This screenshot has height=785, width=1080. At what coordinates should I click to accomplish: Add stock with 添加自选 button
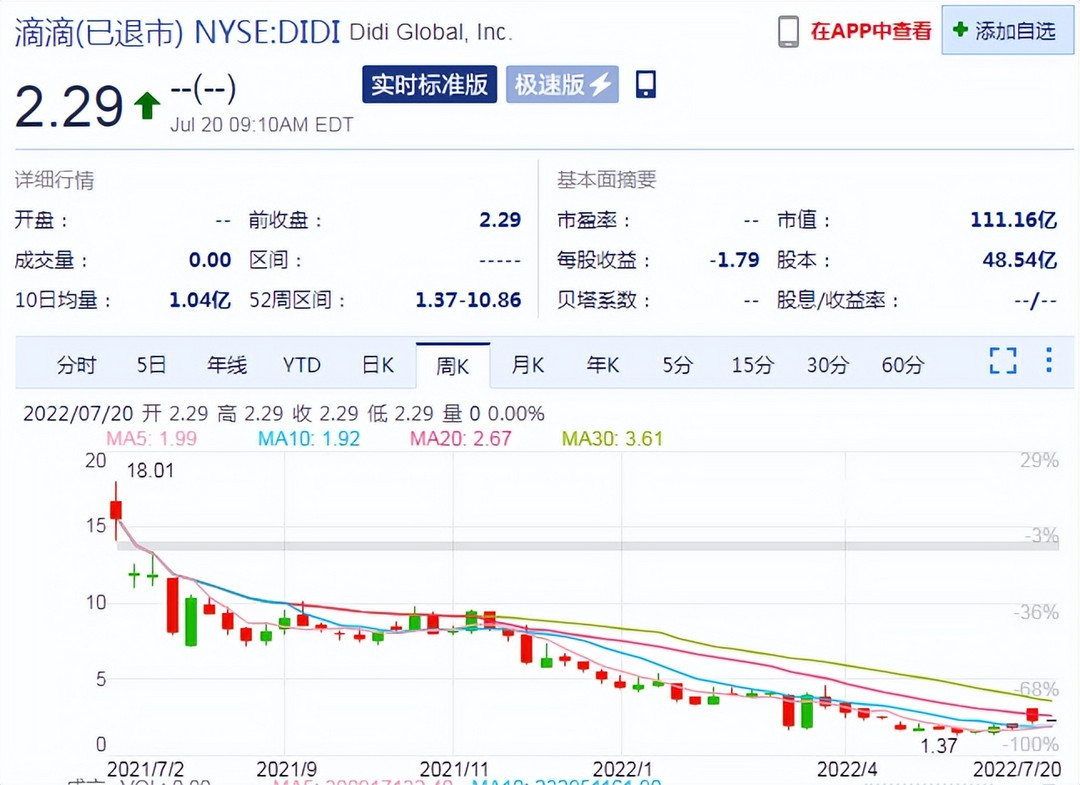pyautogui.click(x=1008, y=30)
